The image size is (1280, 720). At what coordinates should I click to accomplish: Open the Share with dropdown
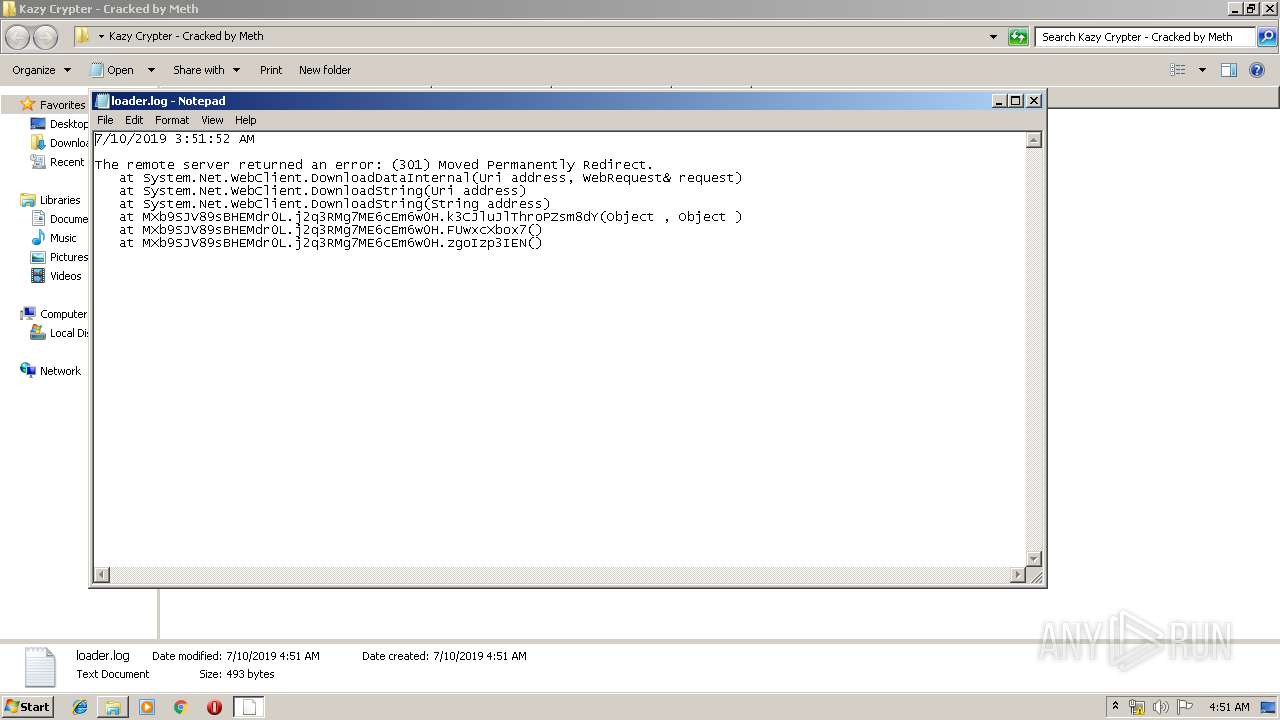[x=206, y=70]
